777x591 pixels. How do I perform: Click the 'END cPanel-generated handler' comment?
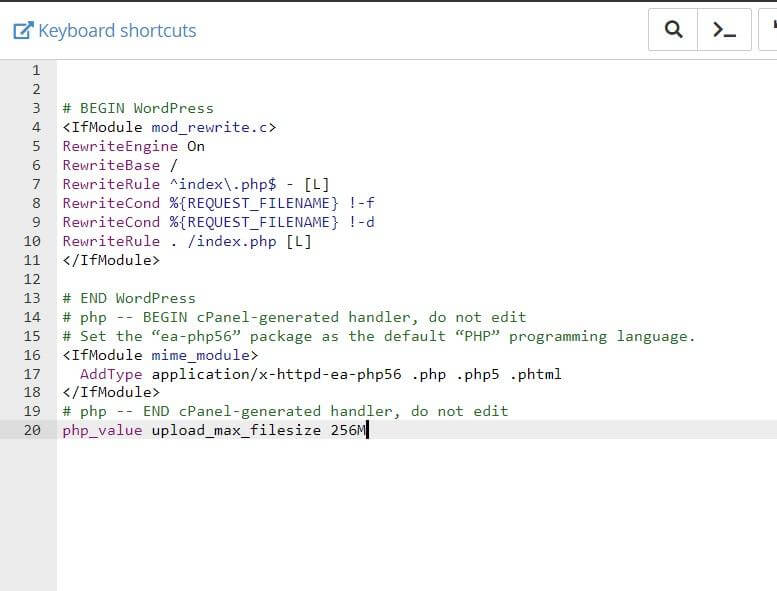(285, 411)
